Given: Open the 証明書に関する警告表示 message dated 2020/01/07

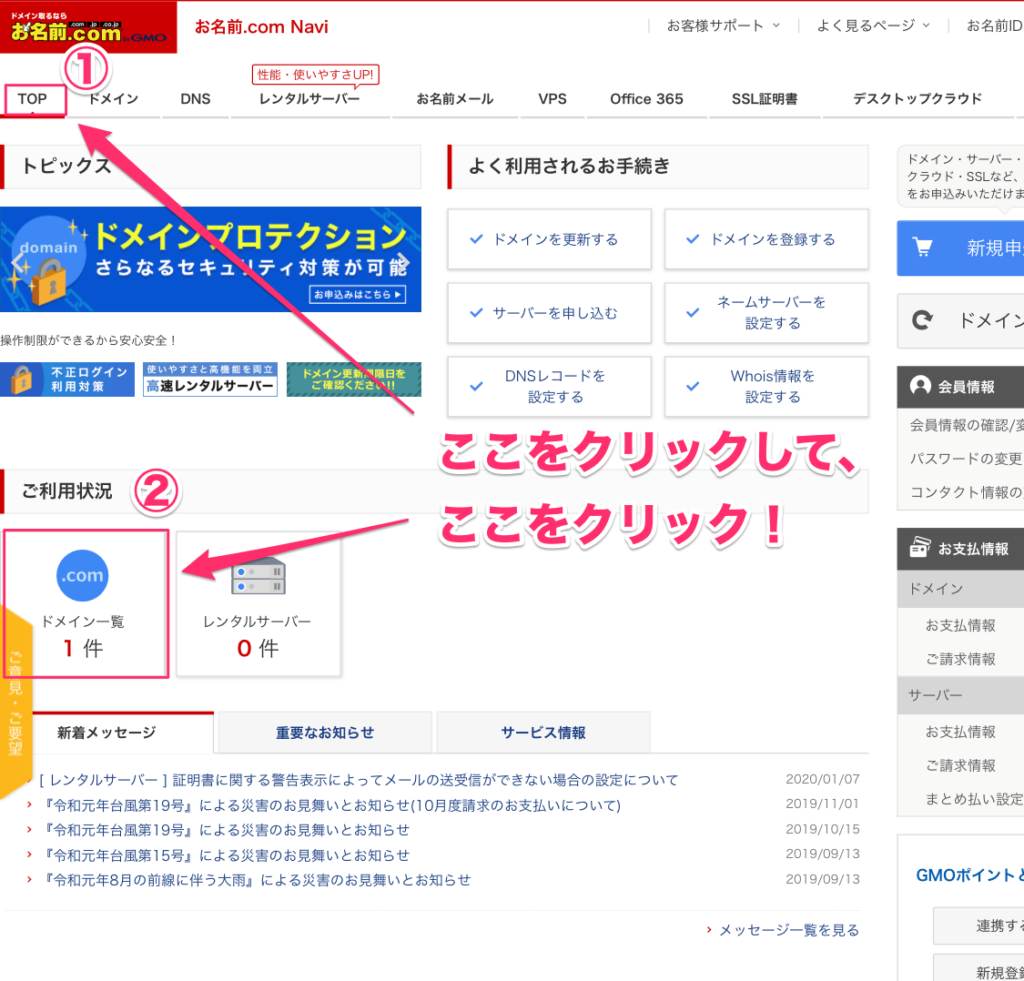Looking at the screenshot, I should pos(359,780).
